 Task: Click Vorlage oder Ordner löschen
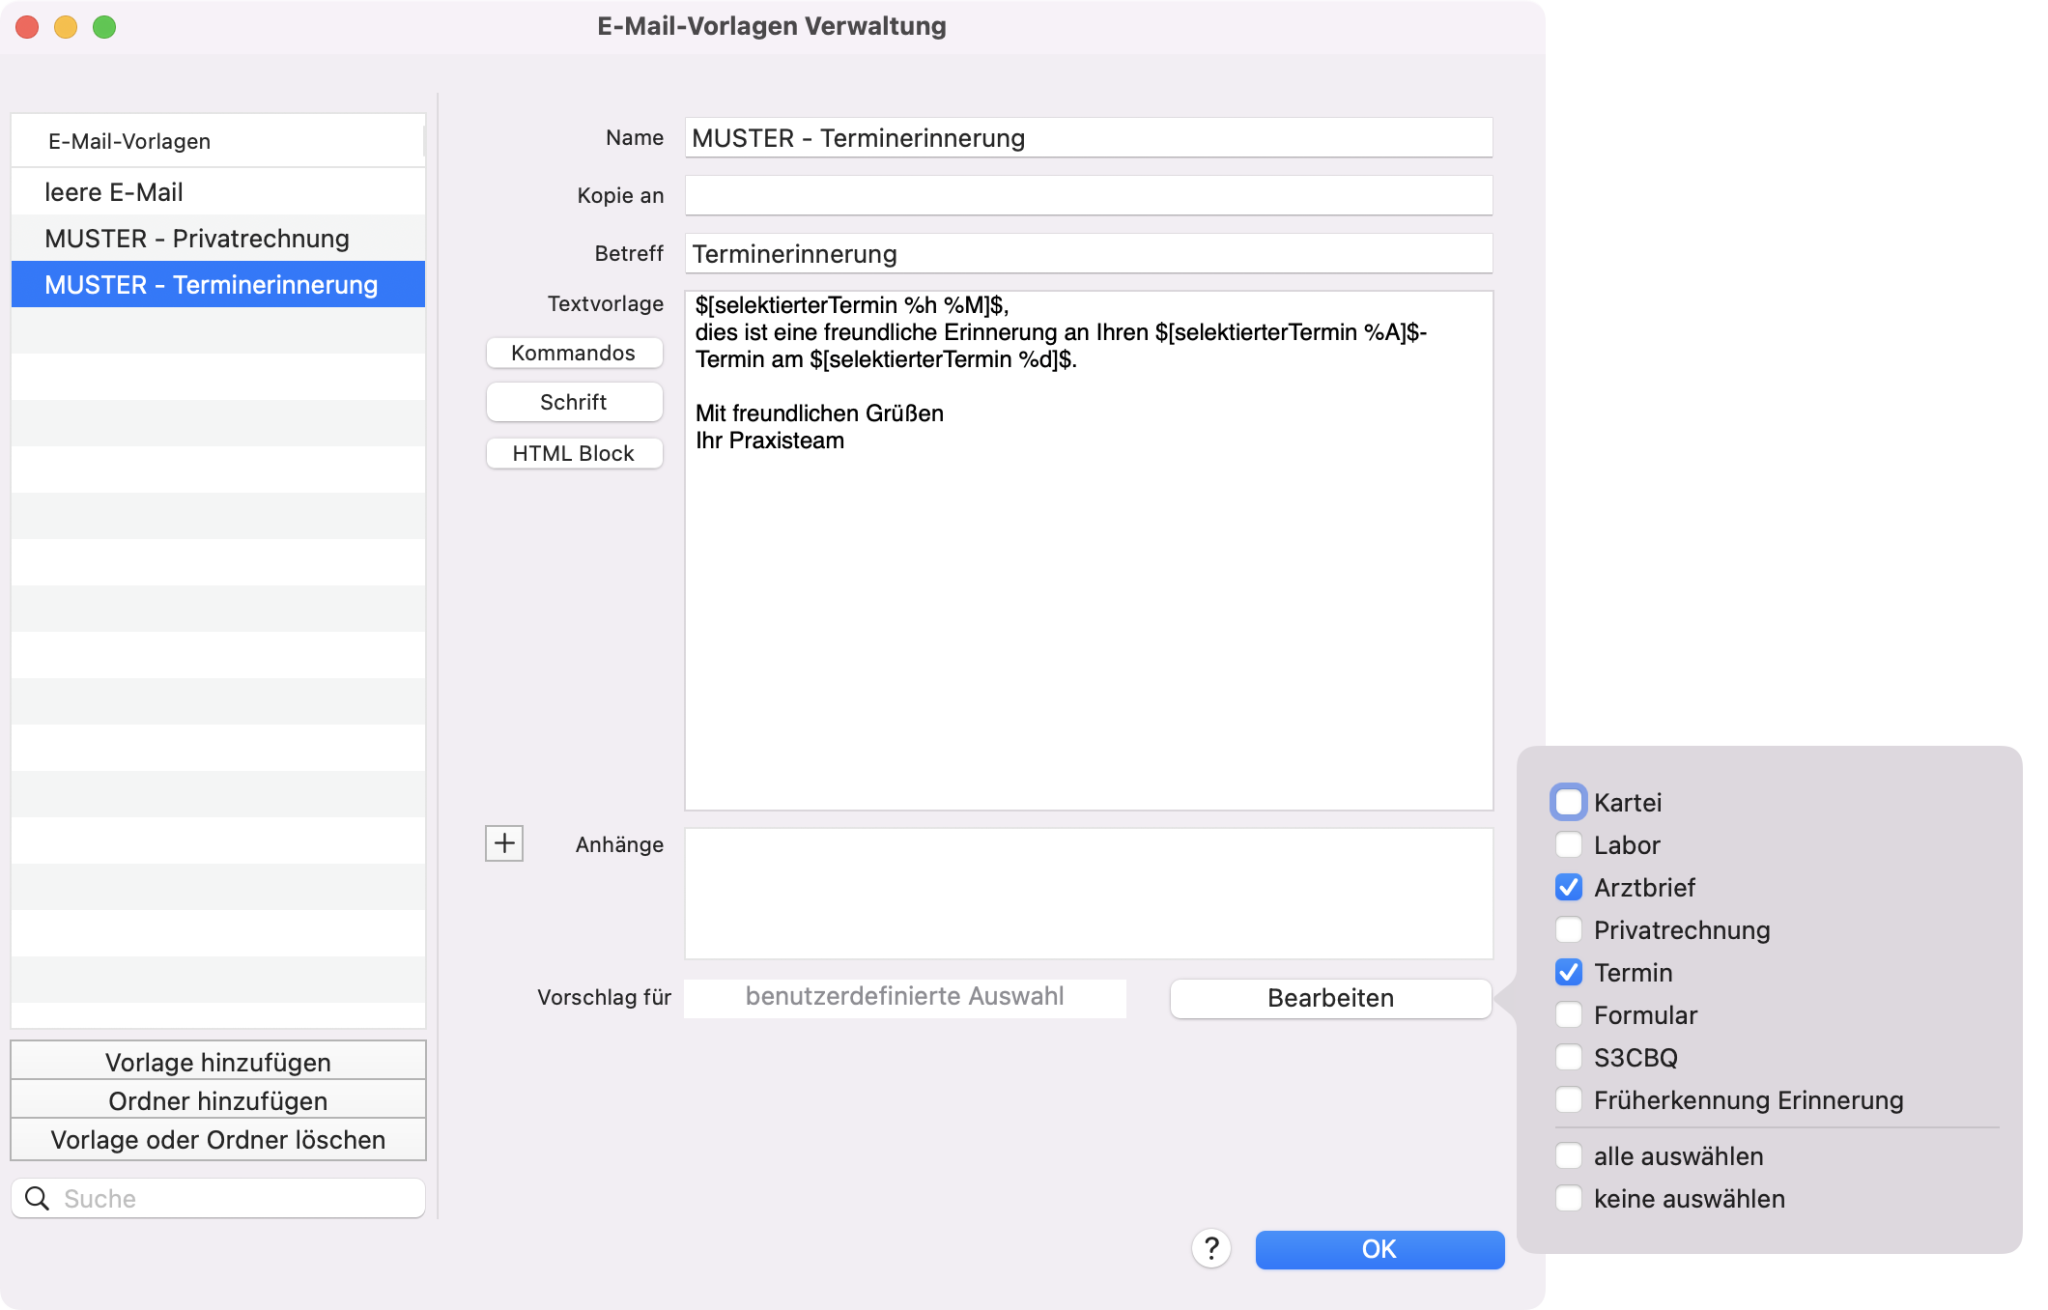pyautogui.click(x=218, y=1140)
